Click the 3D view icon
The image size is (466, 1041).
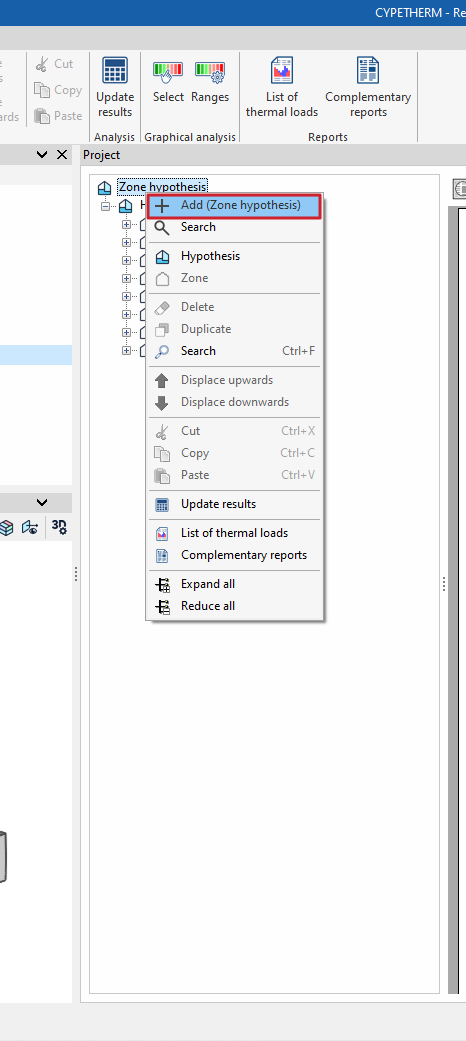coord(59,527)
